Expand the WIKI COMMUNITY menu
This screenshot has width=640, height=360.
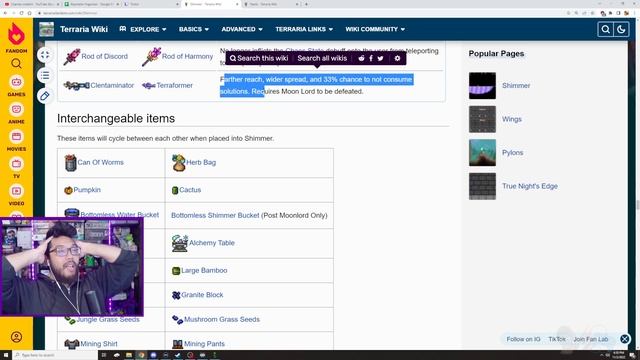(375, 29)
